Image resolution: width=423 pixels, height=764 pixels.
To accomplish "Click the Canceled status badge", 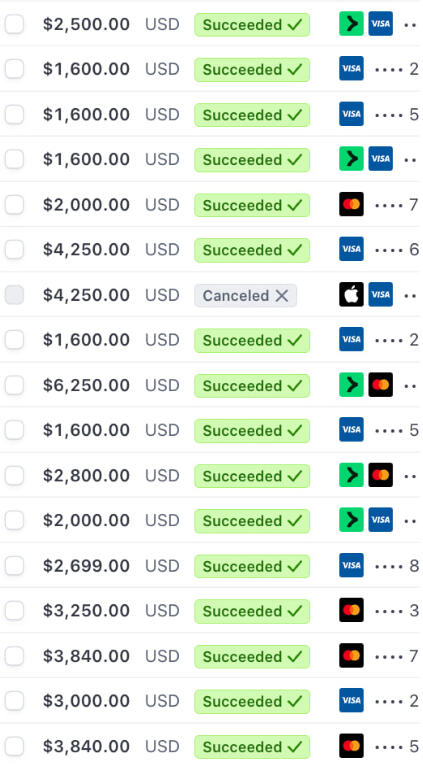I will (246, 295).
